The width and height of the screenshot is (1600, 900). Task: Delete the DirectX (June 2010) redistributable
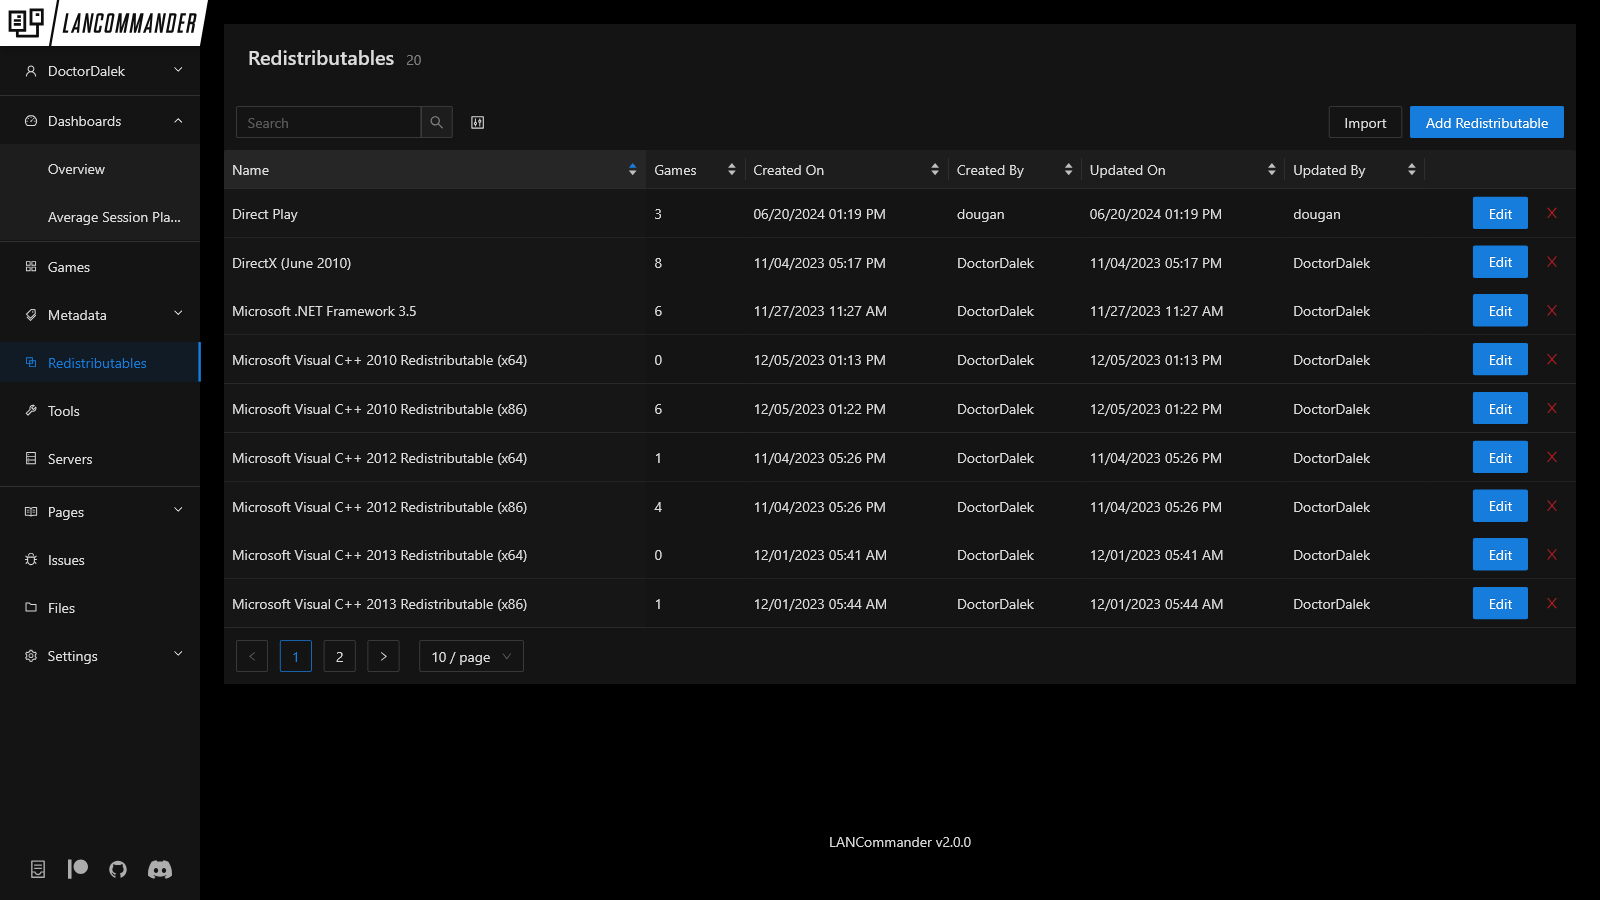pos(1552,262)
